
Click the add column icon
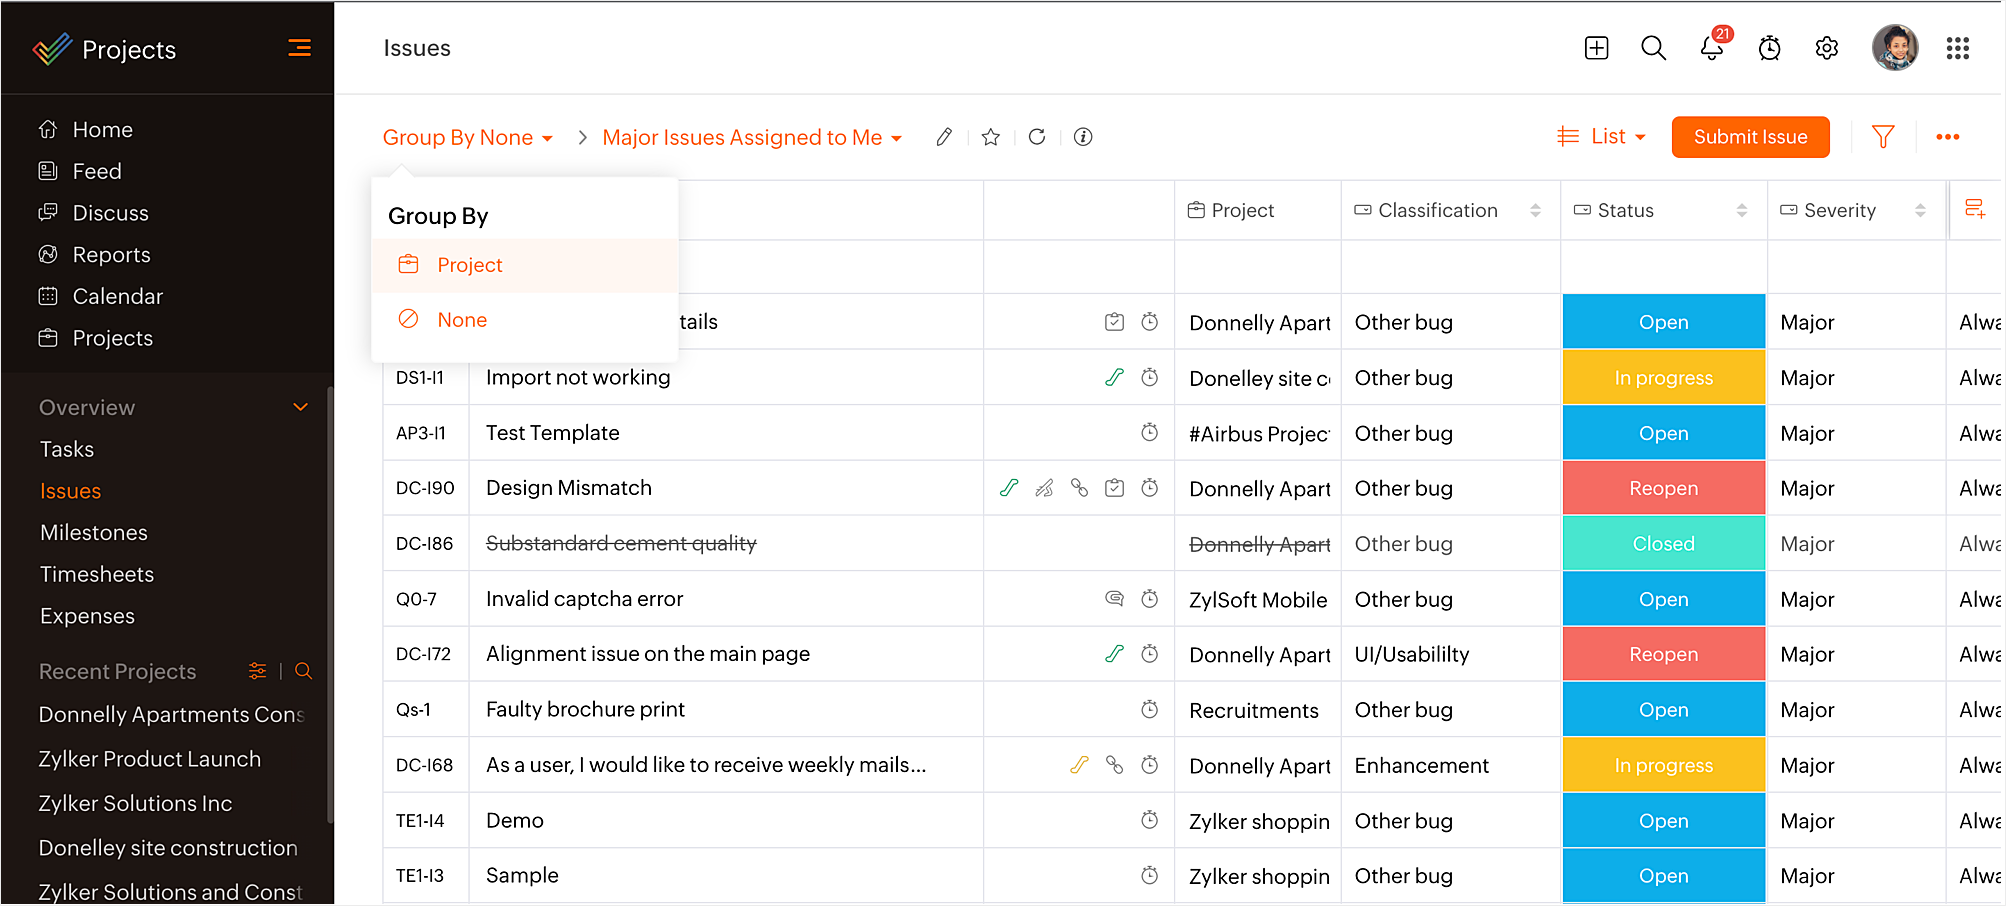(x=1974, y=209)
